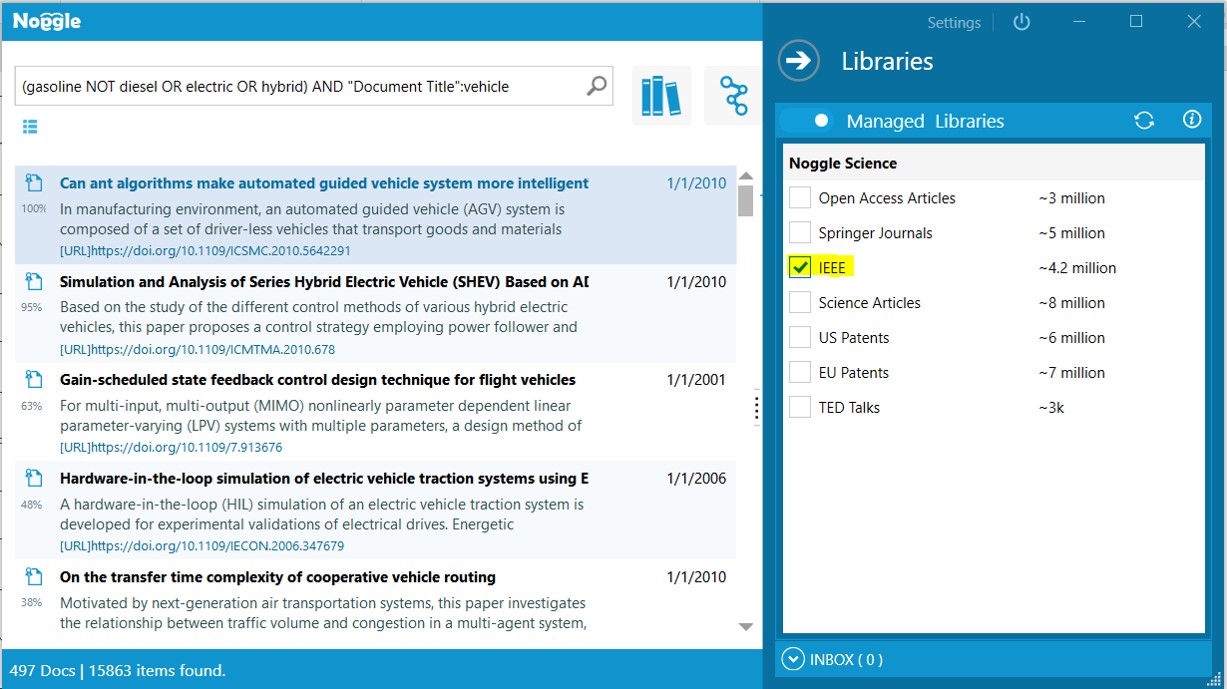The width and height of the screenshot is (1227, 689).
Task: Open the hardware-in-the-loop simulation title
Action: [324, 478]
